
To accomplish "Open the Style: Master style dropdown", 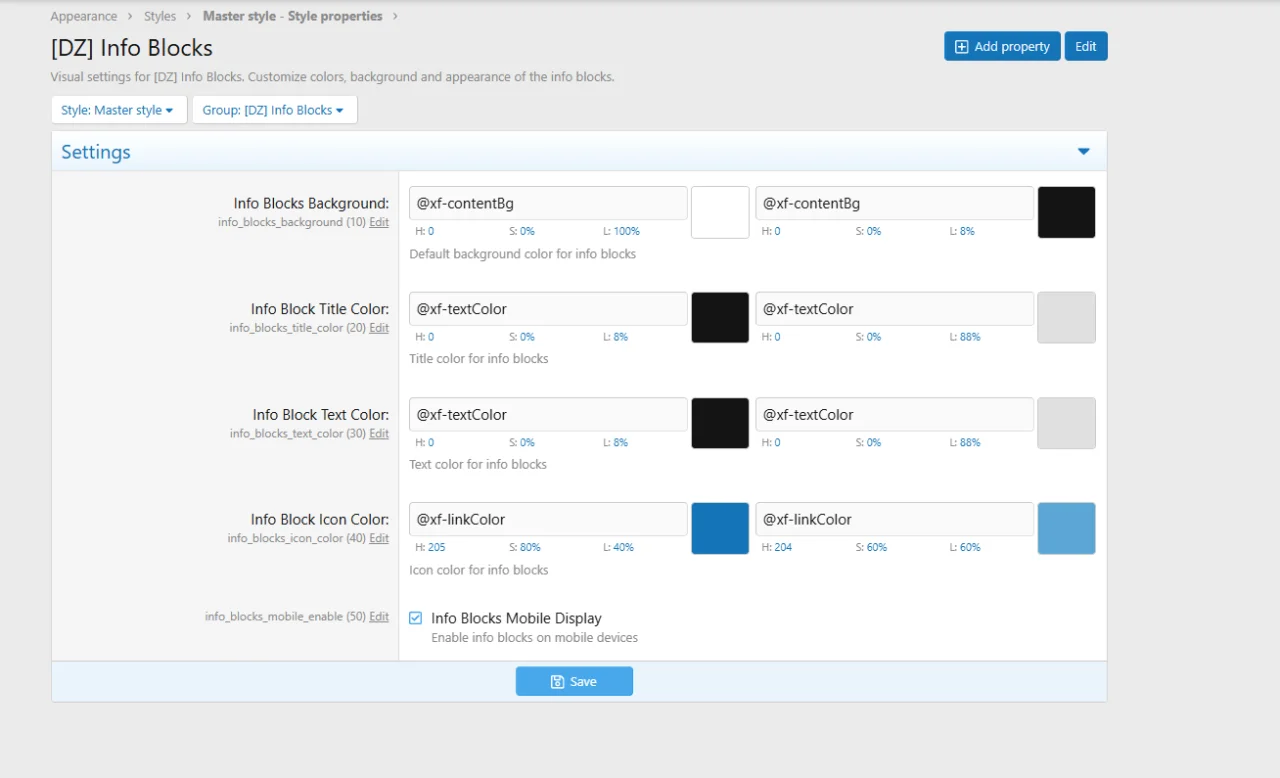I will coord(118,110).
